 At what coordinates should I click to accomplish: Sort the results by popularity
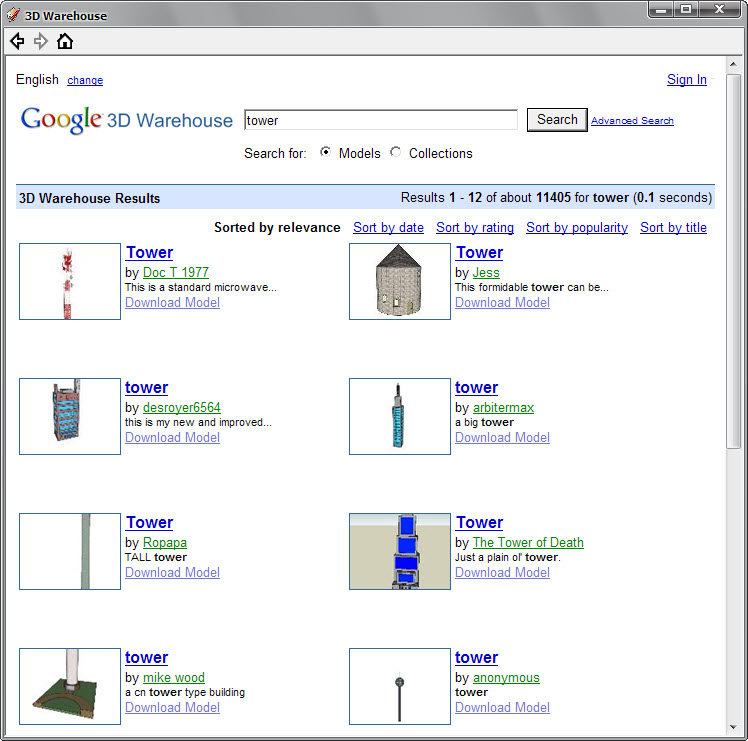point(577,228)
